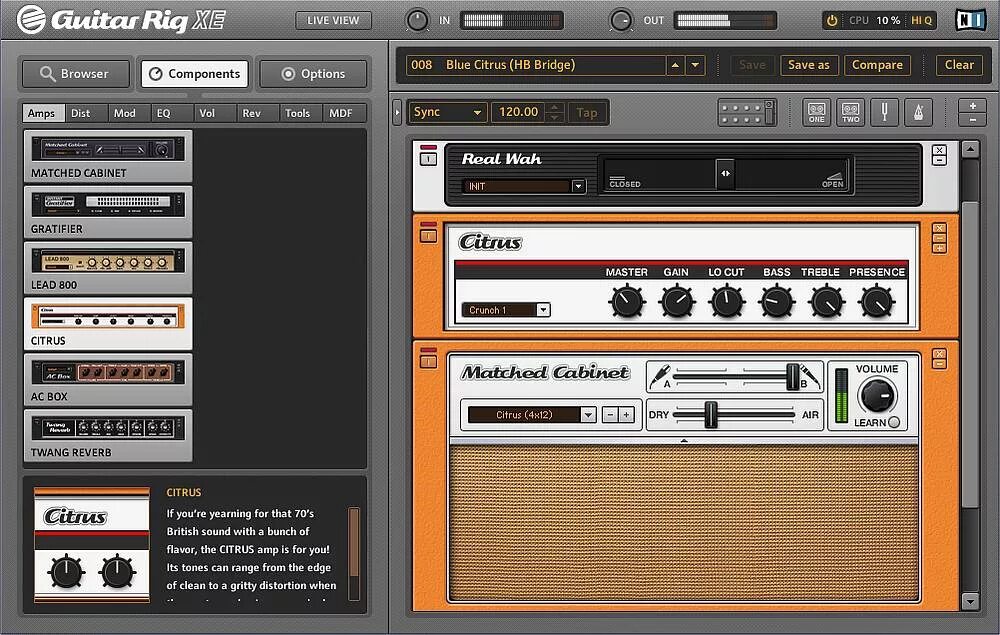The image size is (1000, 635).
Task: Select next cabinet with plus button
Action: [x=626, y=415]
